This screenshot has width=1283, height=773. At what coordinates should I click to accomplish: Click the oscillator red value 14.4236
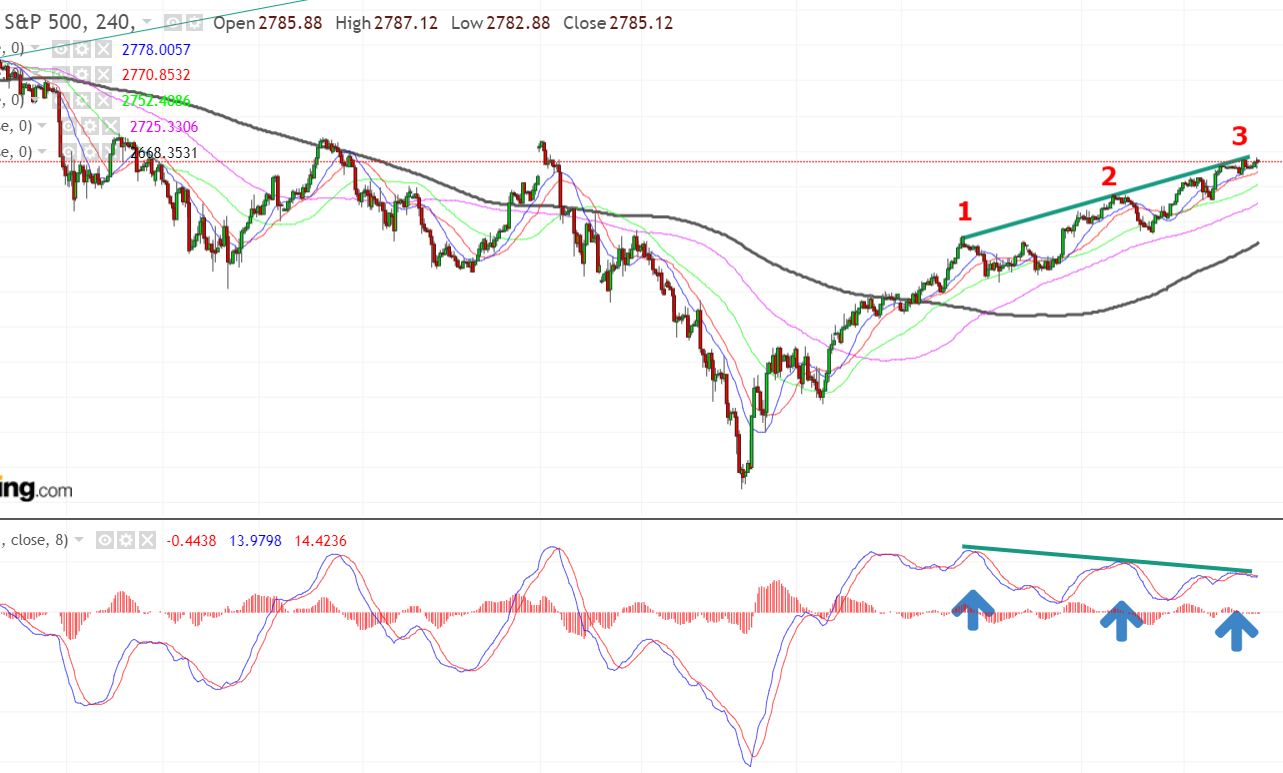320,540
